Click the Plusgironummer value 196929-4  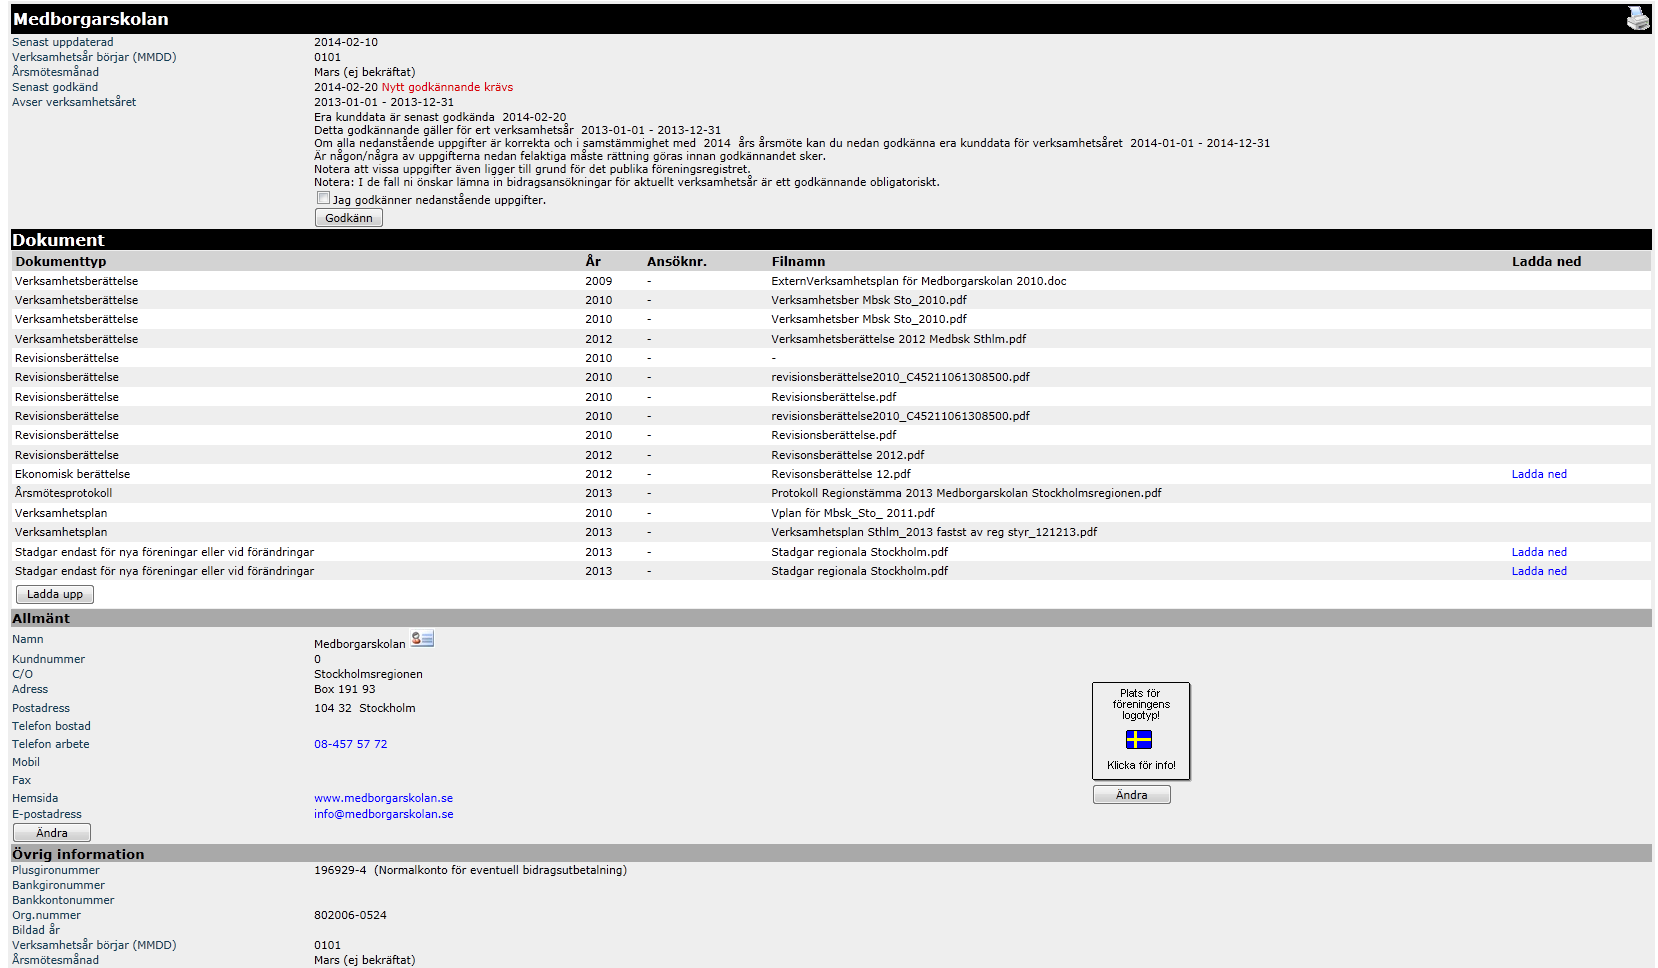(340, 870)
